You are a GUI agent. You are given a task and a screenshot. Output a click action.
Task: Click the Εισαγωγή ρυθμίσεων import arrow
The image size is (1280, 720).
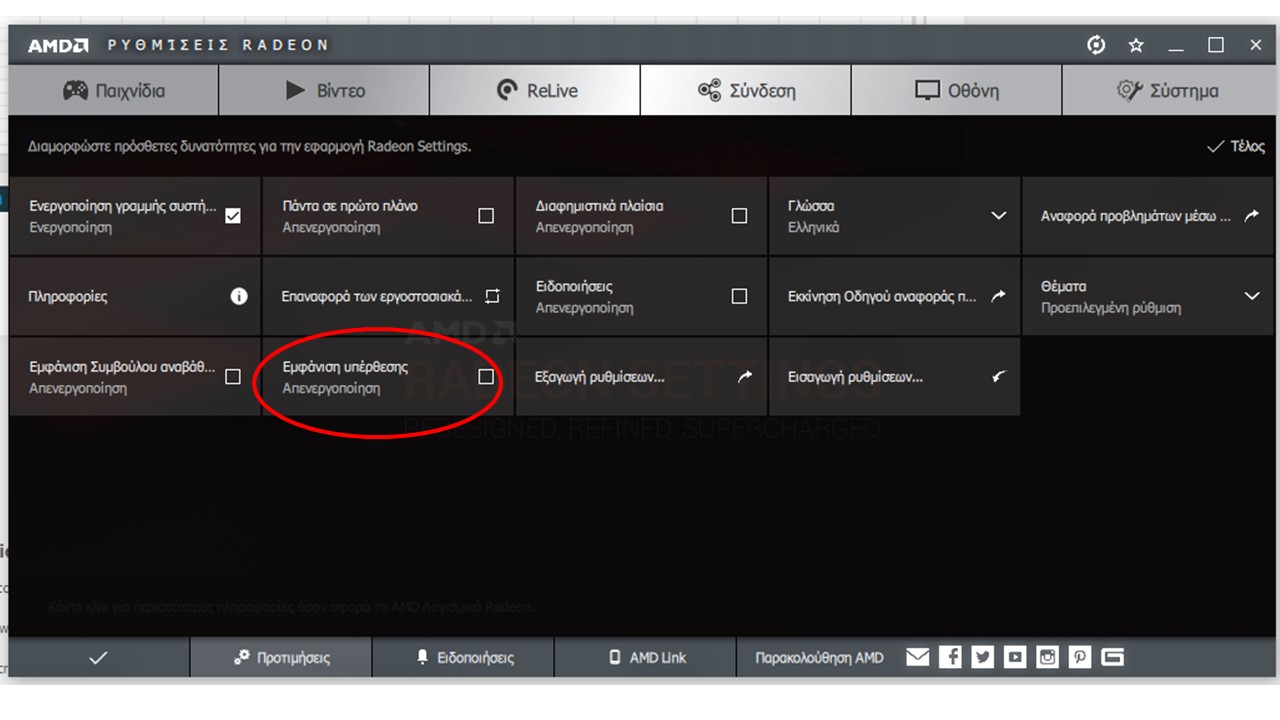pyautogui.click(x=998, y=377)
